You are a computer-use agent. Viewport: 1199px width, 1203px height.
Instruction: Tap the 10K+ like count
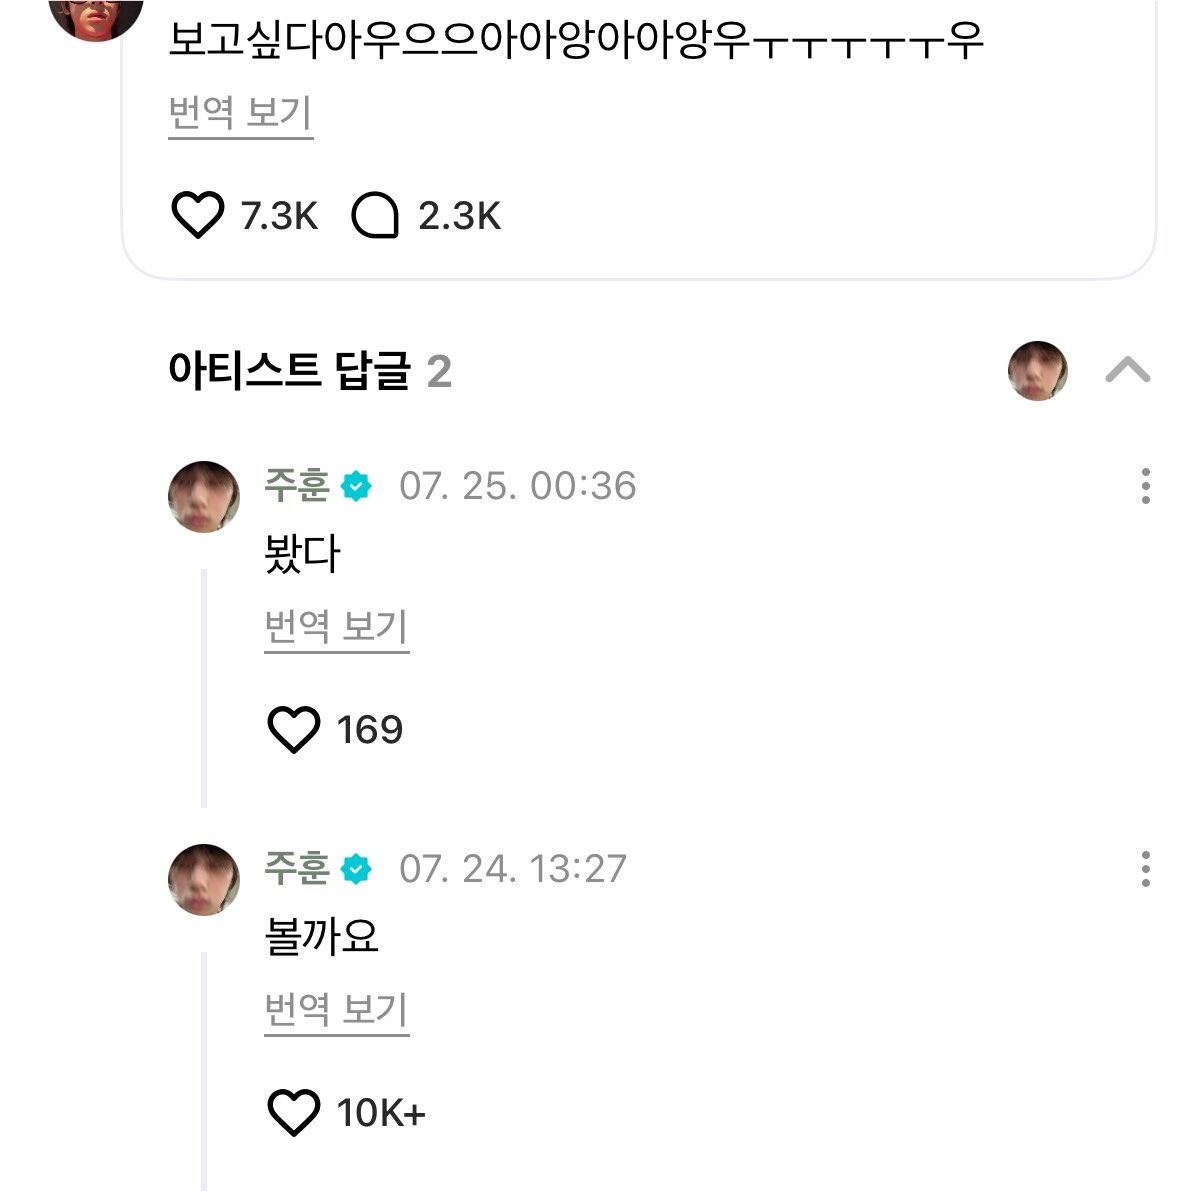pyautogui.click(x=381, y=1113)
